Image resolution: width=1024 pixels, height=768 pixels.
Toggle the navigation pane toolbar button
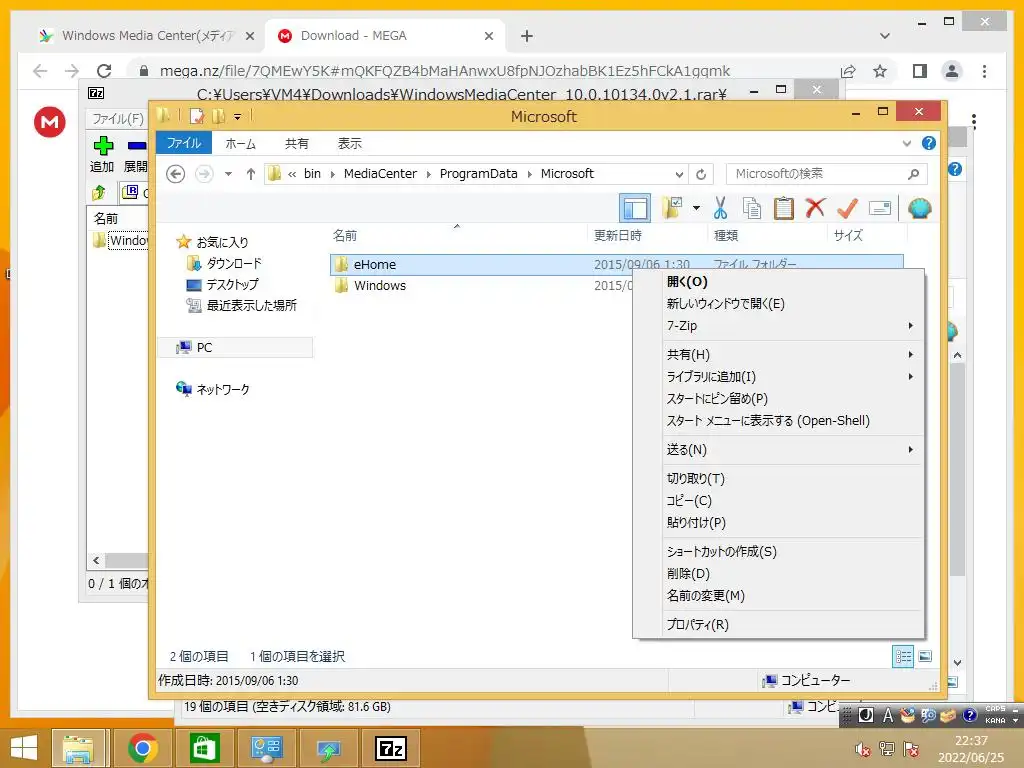click(x=635, y=208)
